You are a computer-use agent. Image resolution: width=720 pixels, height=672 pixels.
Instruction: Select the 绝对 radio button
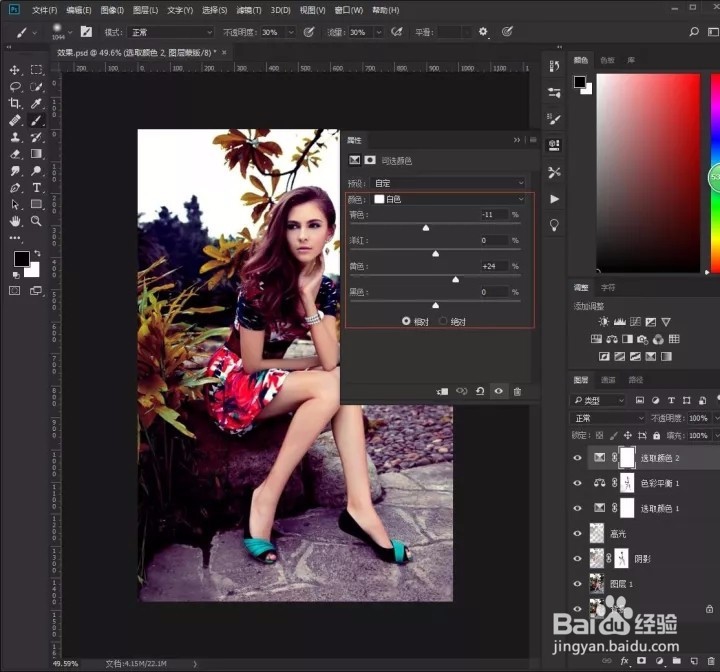click(x=443, y=321)
